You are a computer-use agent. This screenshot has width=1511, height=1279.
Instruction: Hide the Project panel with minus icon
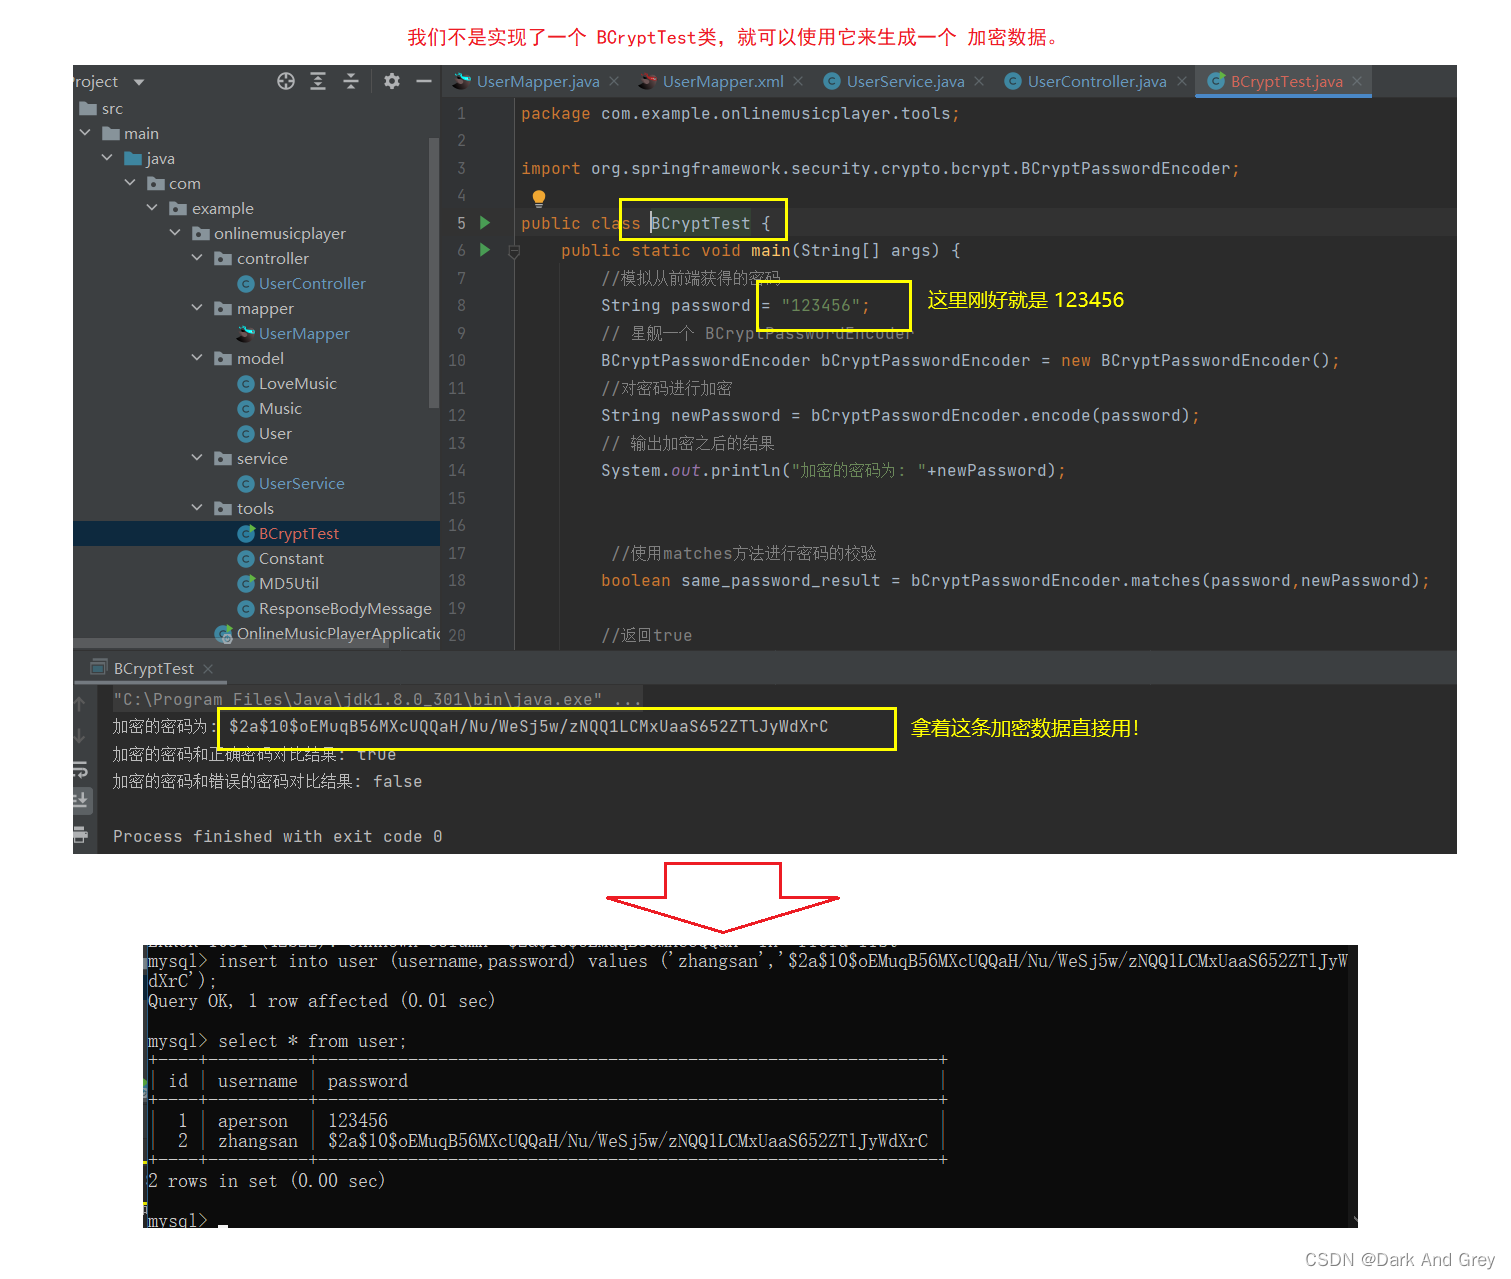tap(424, 81)
